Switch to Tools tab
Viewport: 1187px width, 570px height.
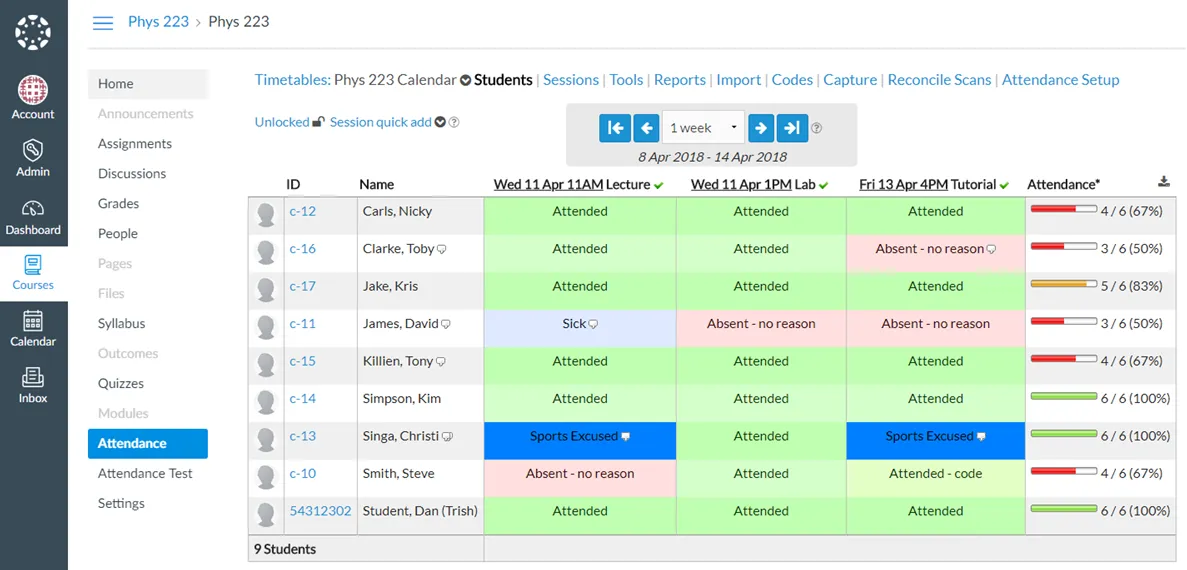coord(626,79)
